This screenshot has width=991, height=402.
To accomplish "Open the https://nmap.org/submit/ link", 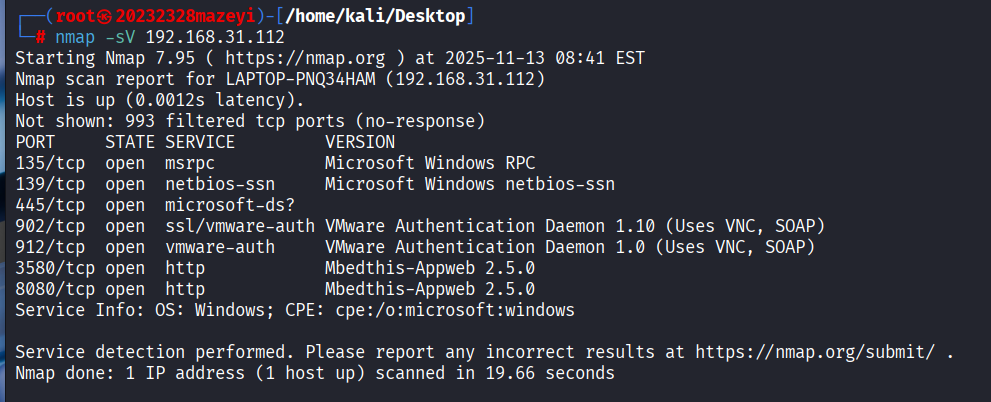I will [x=815, y=353].
